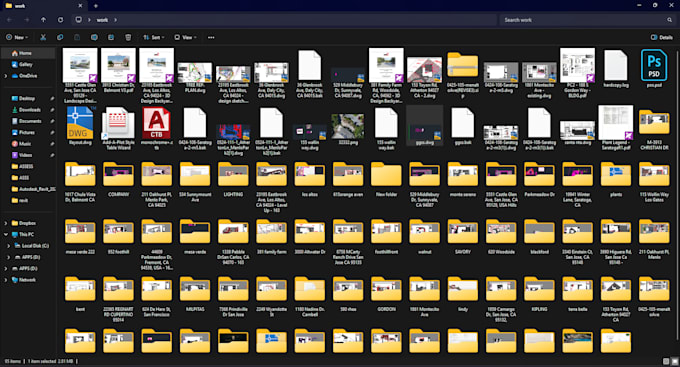680x367 pixels.
Task: Collapse the This PC tree node
Action: tap(6, 234)
